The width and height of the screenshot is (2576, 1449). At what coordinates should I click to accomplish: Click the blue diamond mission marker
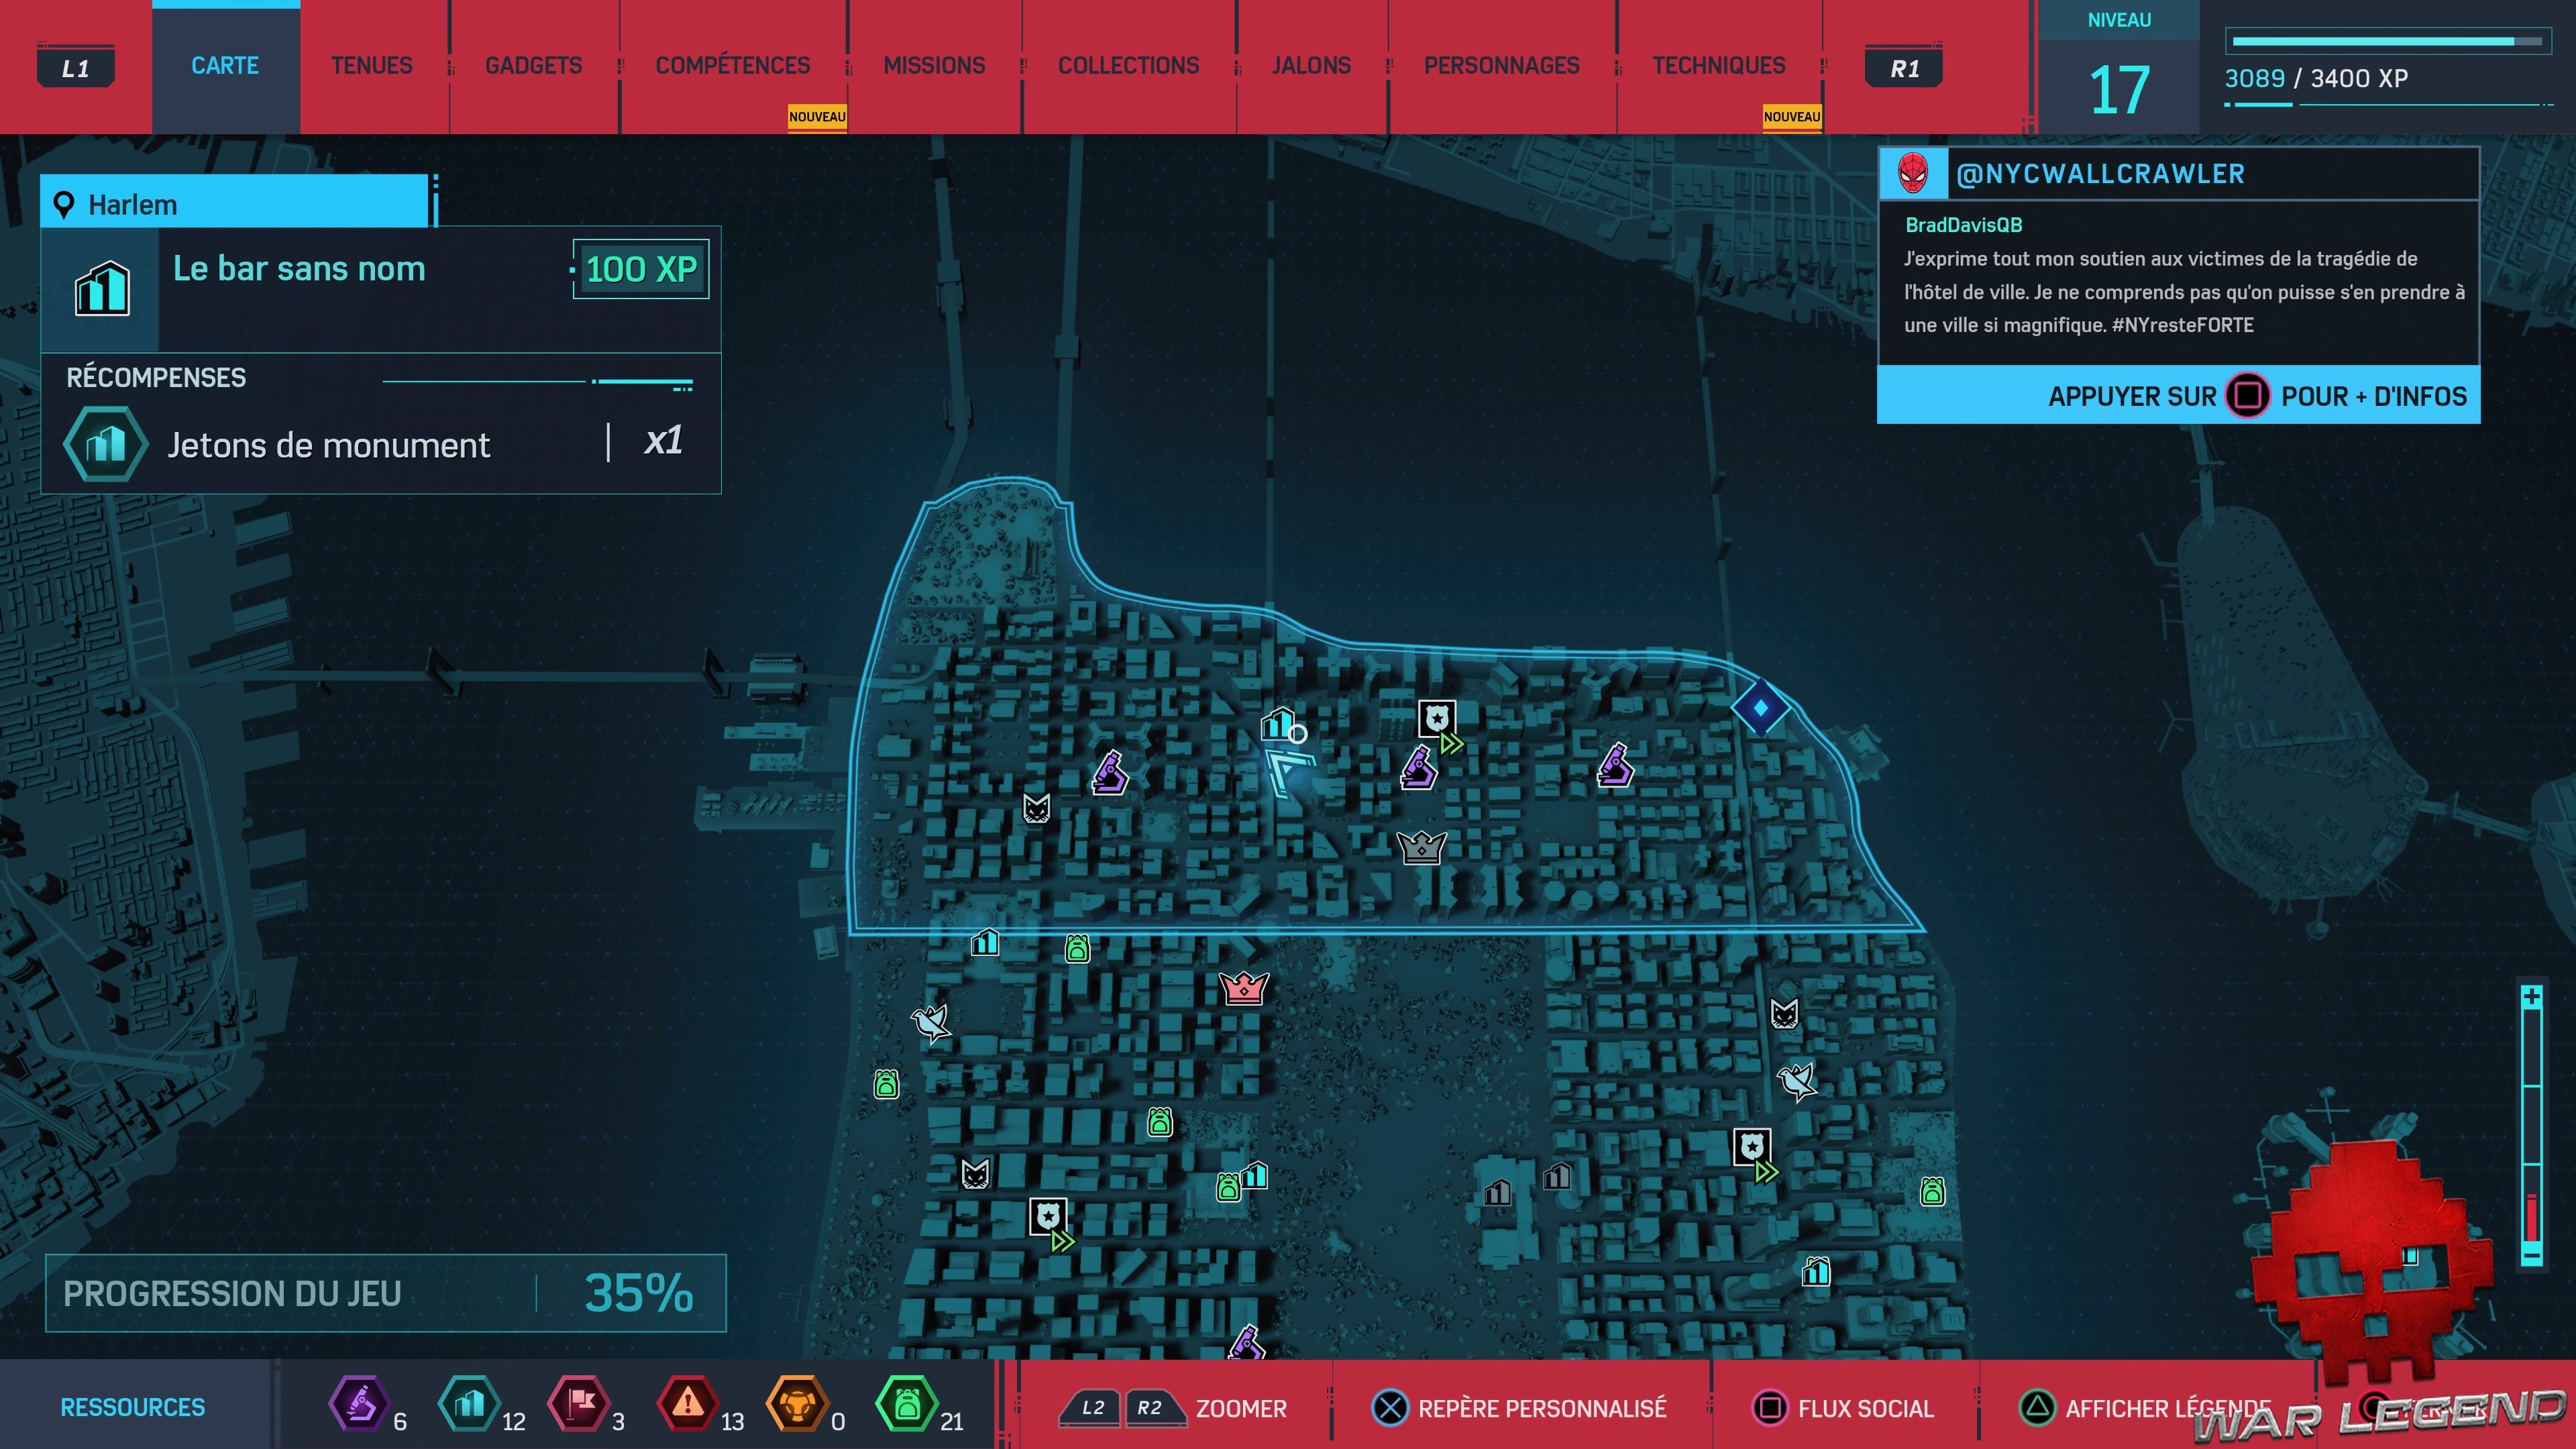[1760, 707]
